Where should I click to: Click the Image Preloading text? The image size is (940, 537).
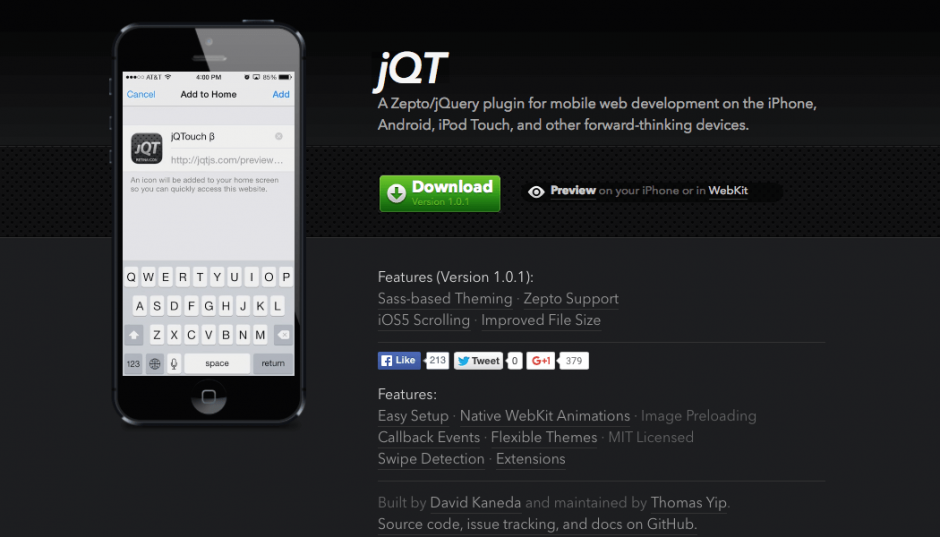point(698,416)
